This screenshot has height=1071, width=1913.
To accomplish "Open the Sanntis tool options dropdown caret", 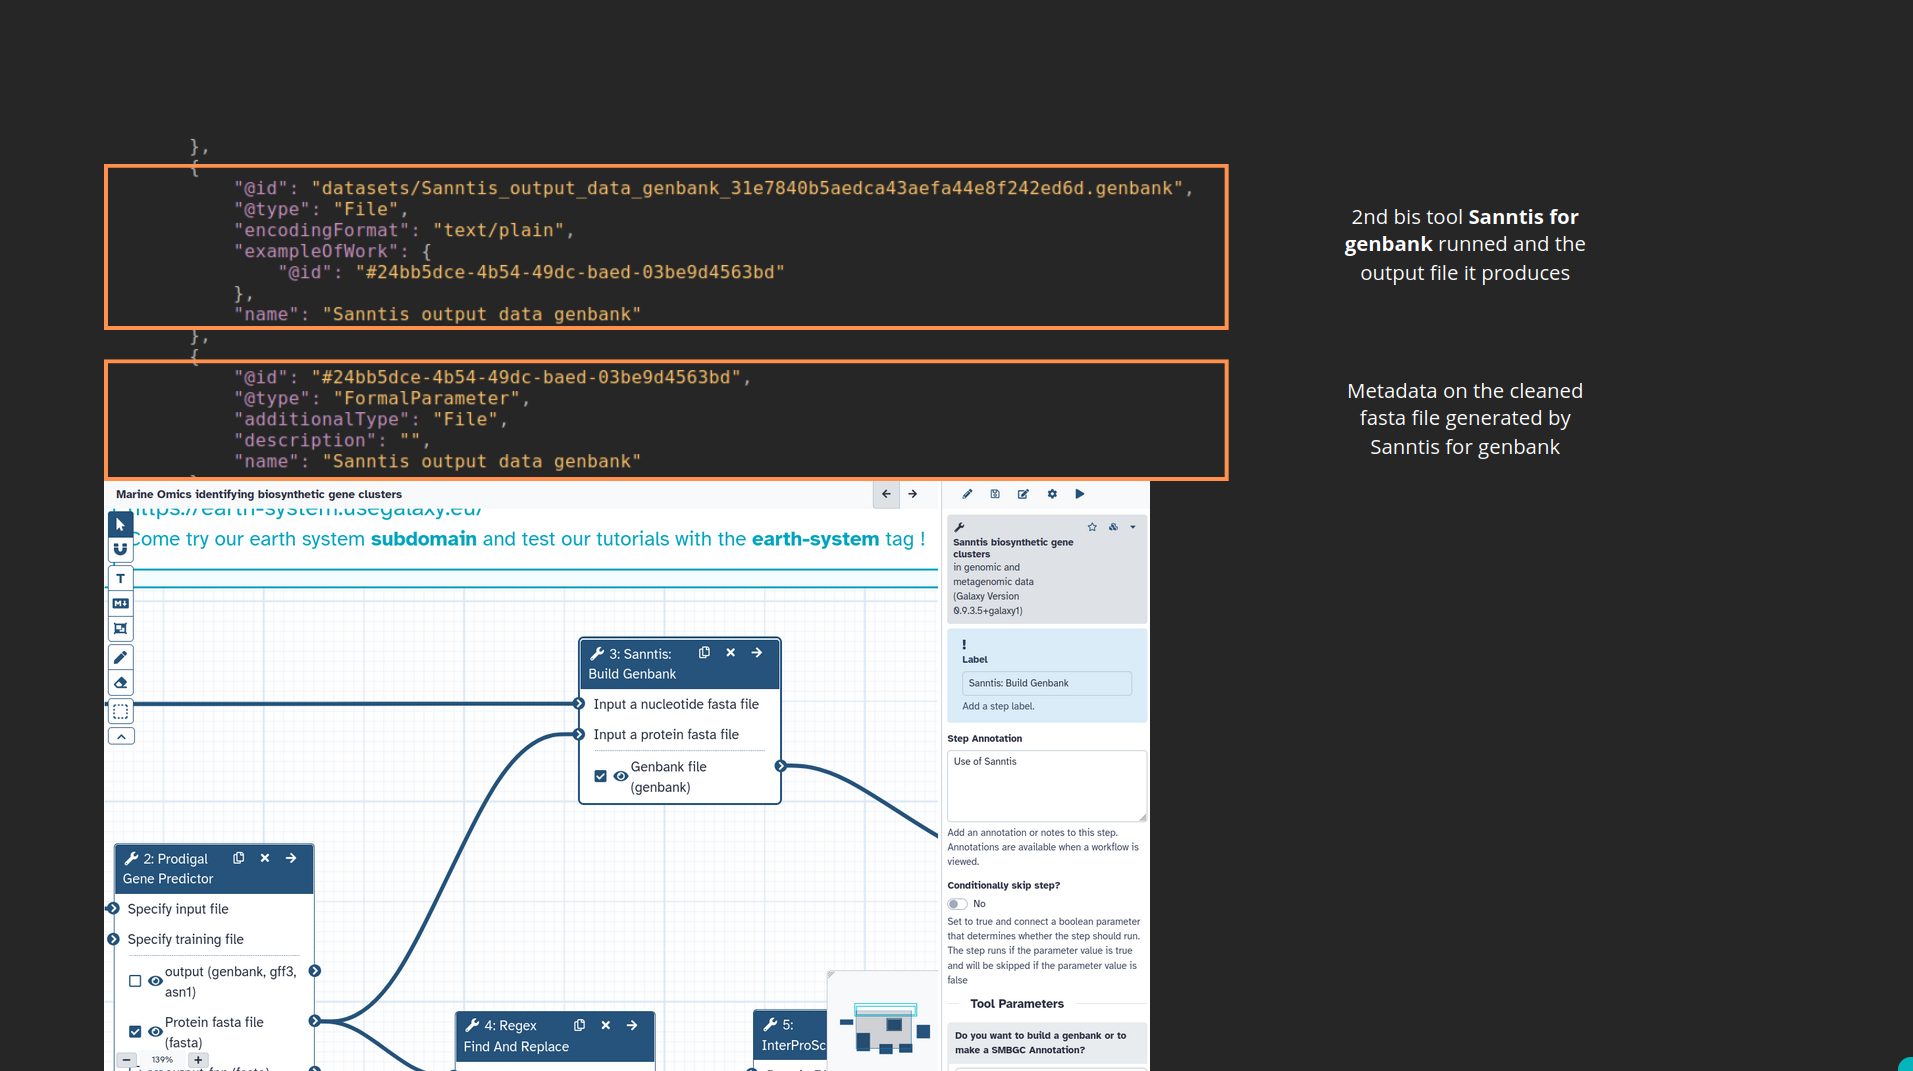I will point(1133,527).
